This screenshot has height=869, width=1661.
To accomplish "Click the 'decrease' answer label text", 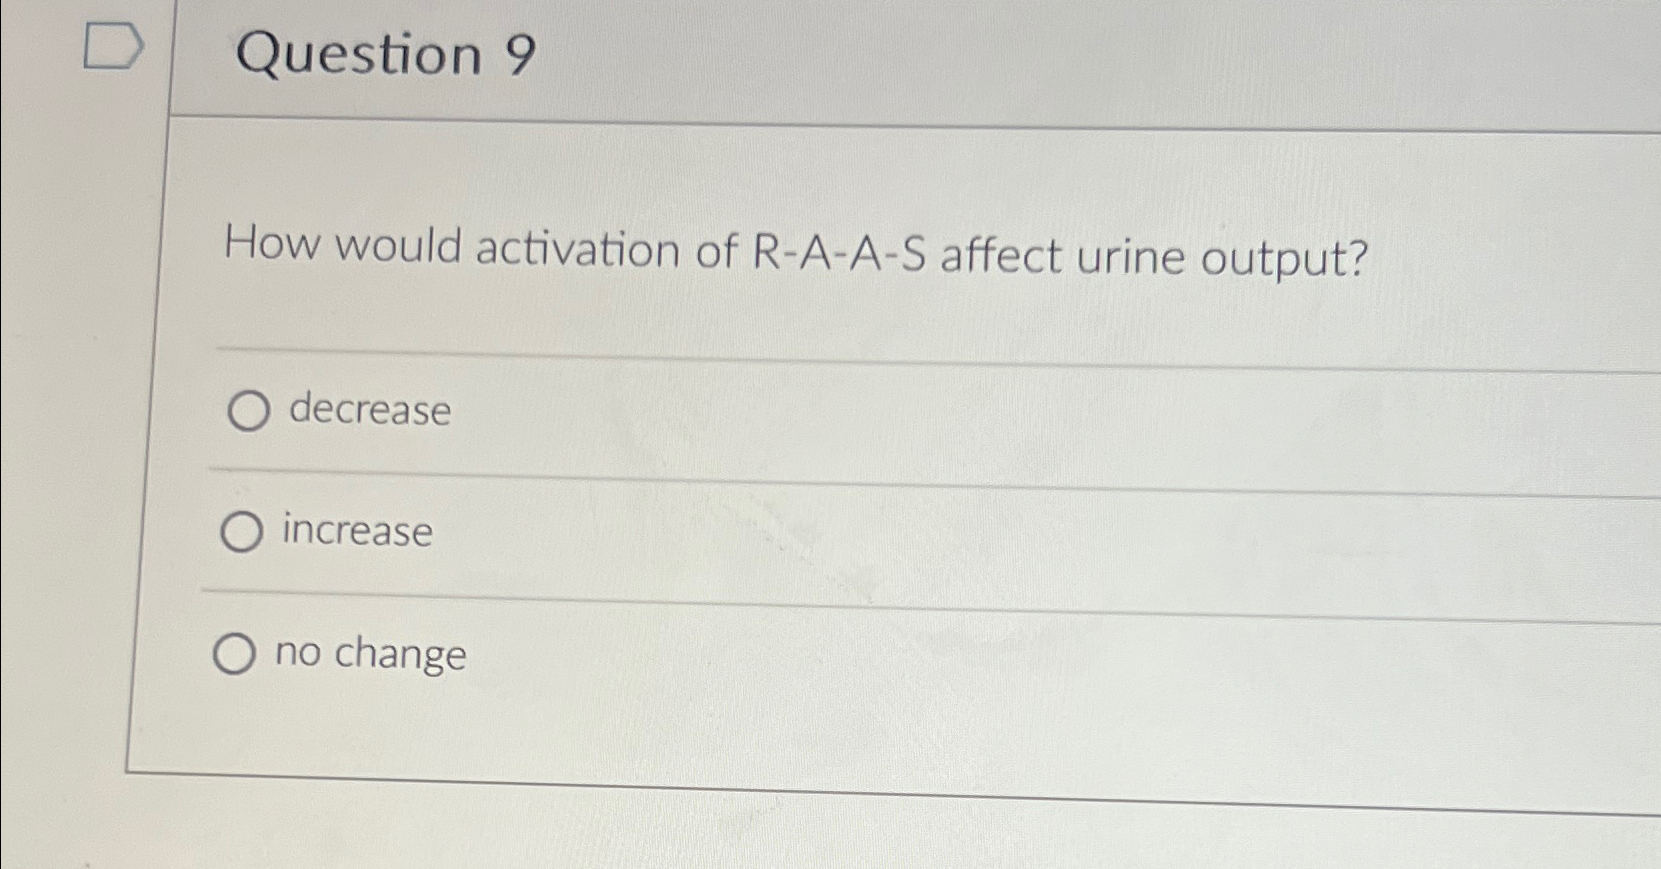I will tap(364, 411).
